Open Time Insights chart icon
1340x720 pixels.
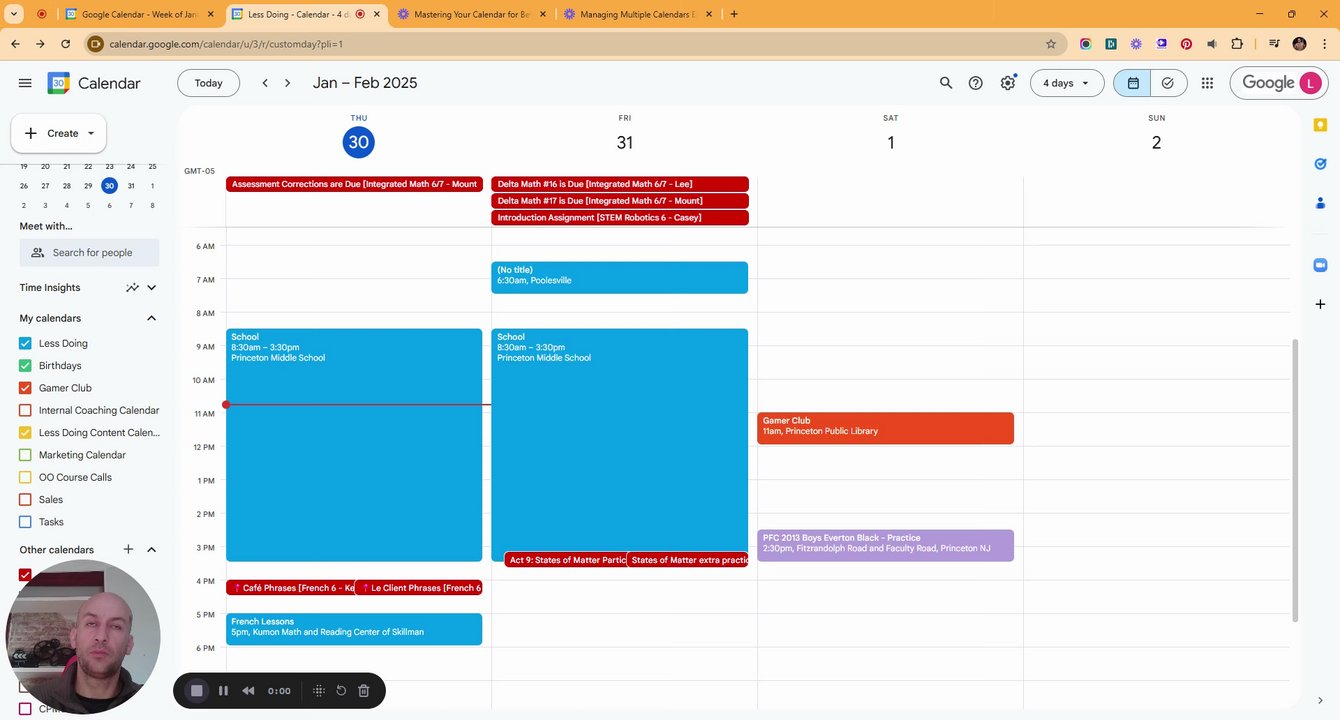click(x=132, y=288)
